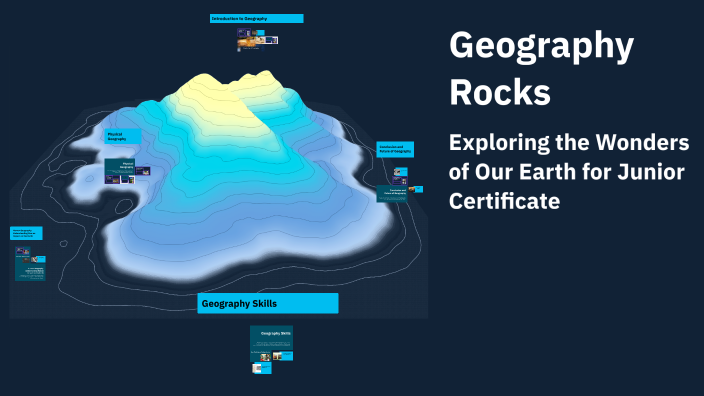The image size is (704, 396).
Task: Open Conclusion and Future of Geography label
Action: [x=395, y=149]
